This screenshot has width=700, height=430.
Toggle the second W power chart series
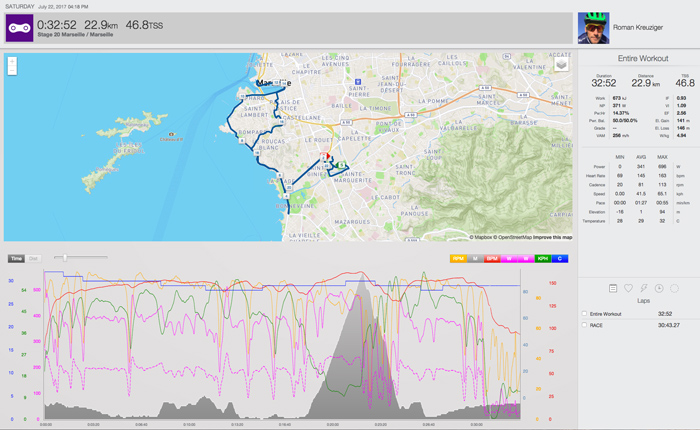click(525, 259)
